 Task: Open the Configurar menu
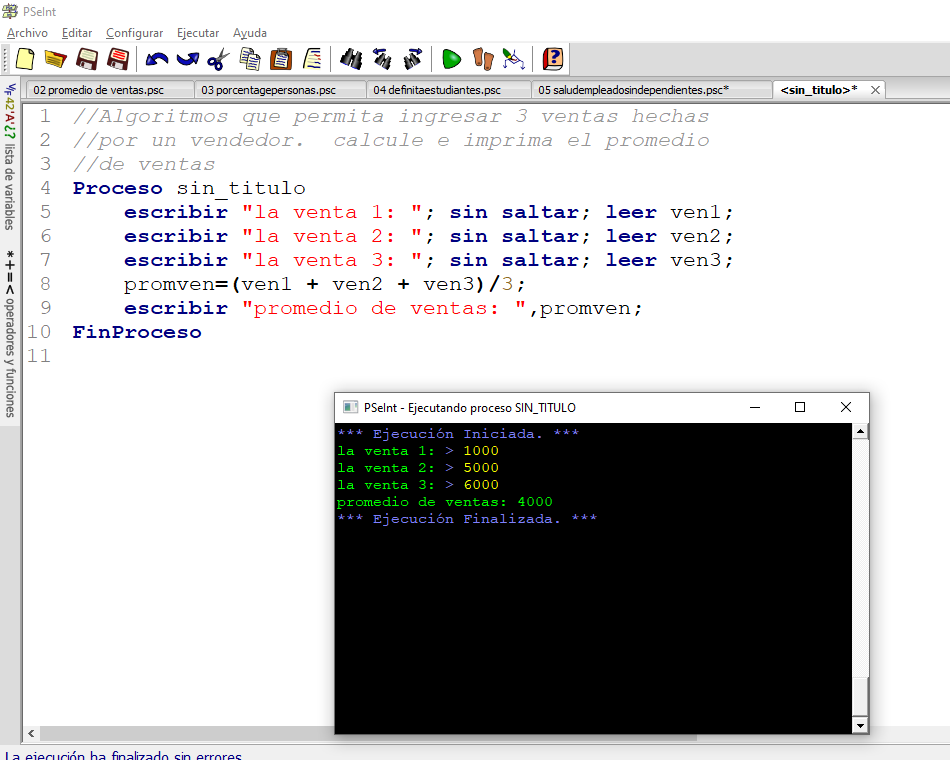135,33
